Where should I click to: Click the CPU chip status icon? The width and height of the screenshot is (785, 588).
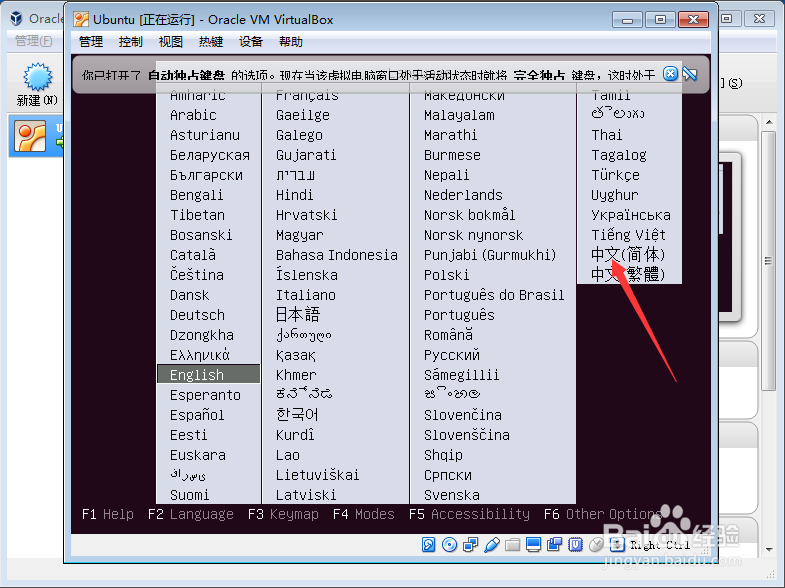(575, 544)
